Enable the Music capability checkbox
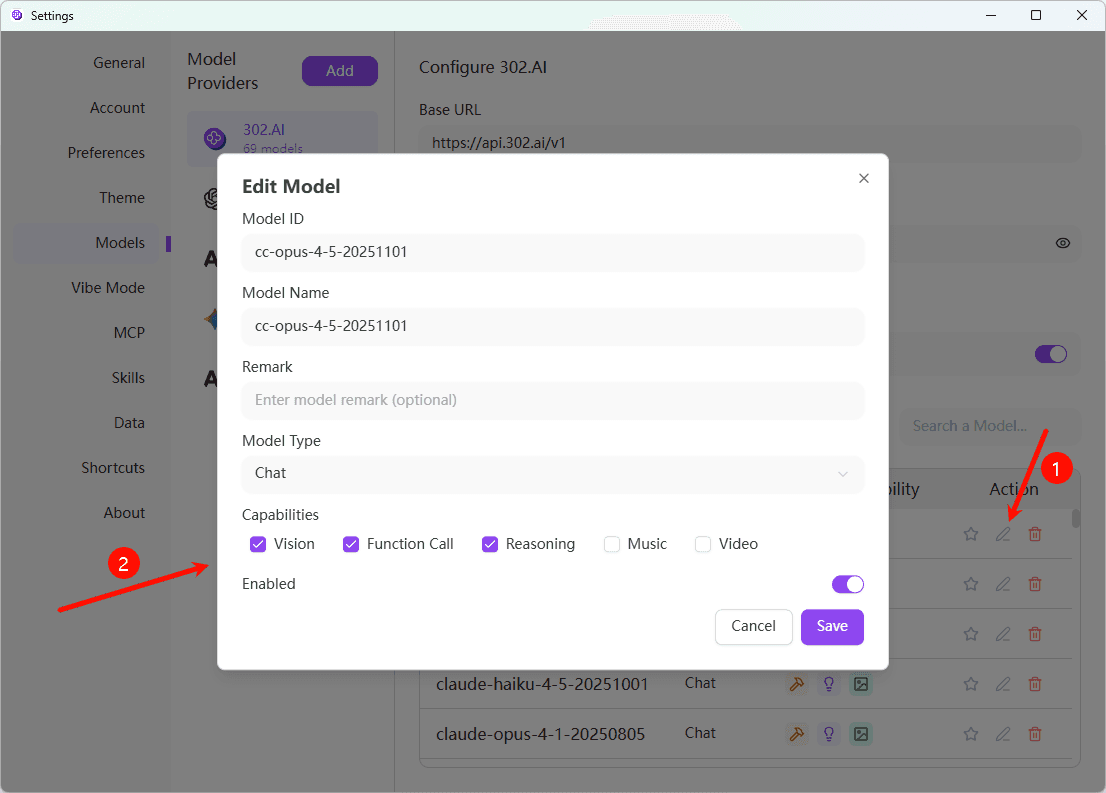The image size is (1106, 793). click(x=612, y=544)
